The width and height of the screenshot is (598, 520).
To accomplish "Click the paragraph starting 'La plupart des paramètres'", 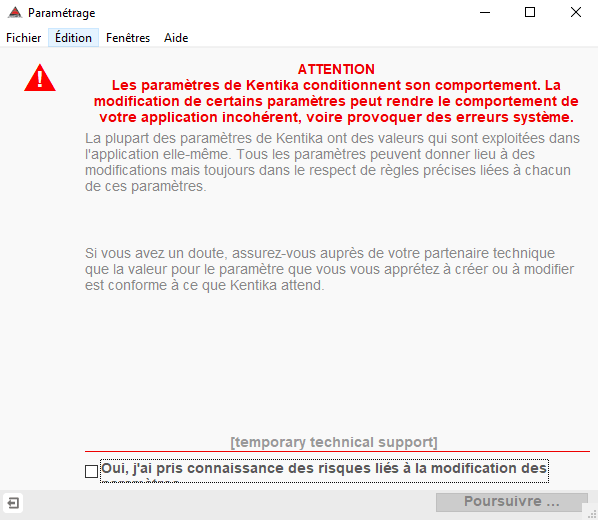I will (332, 162).
